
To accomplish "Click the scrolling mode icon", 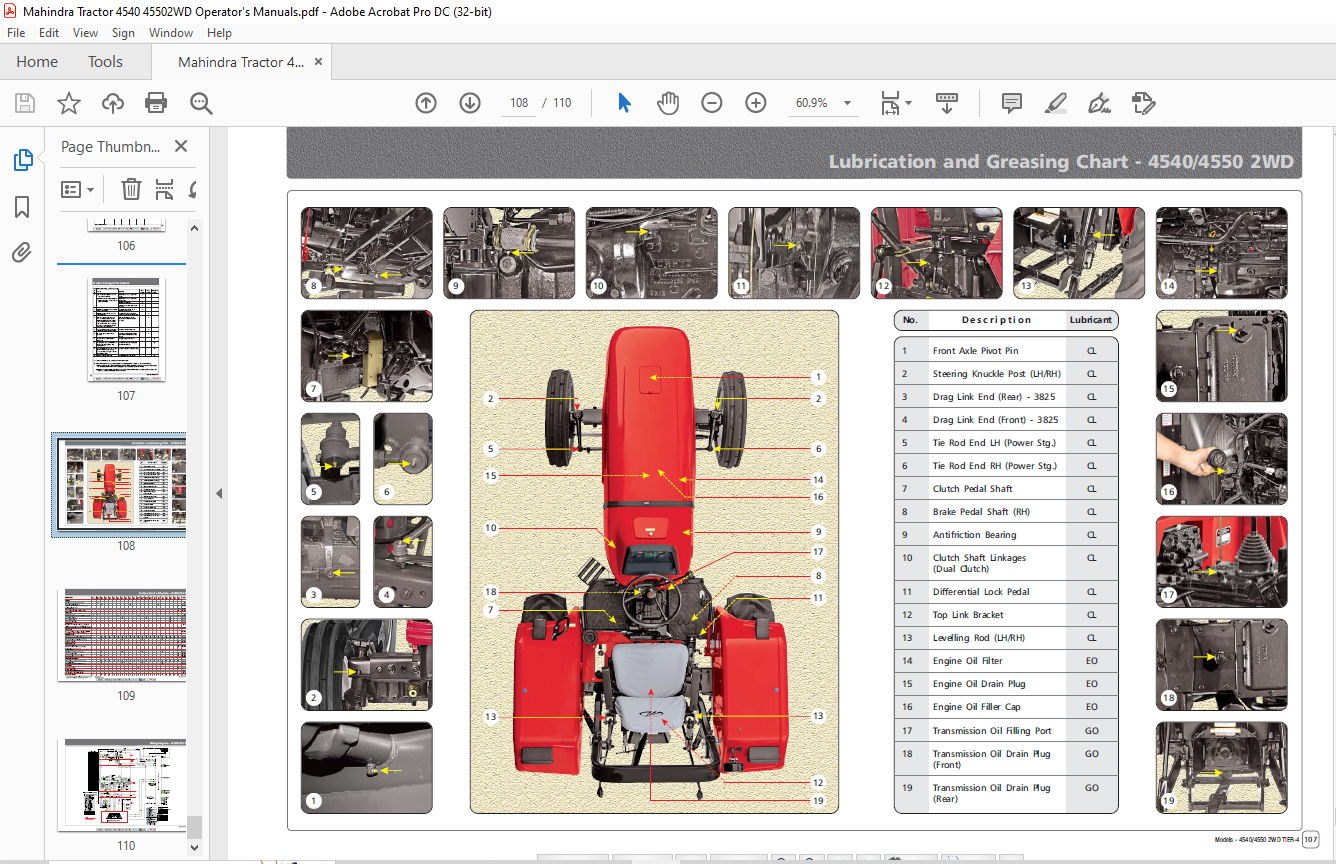I will coord(947,103).
